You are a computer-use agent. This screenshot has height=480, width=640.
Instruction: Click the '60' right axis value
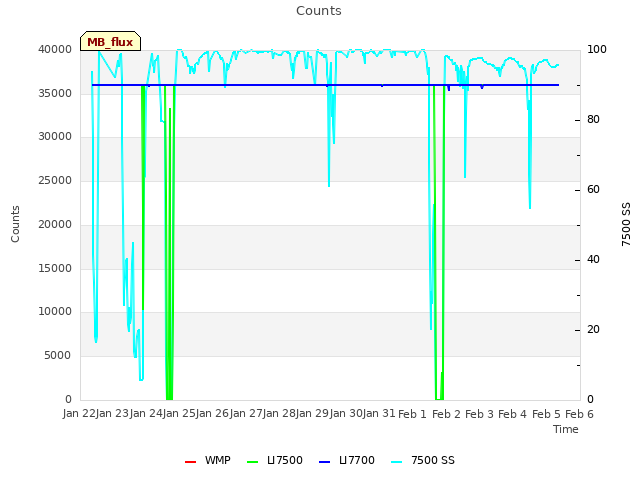593,190
